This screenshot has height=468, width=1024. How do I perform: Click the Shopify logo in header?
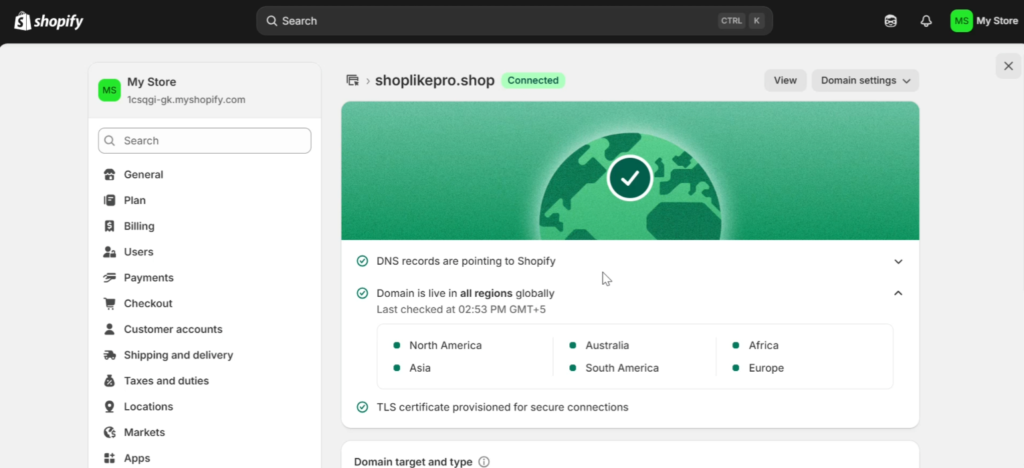49,21
